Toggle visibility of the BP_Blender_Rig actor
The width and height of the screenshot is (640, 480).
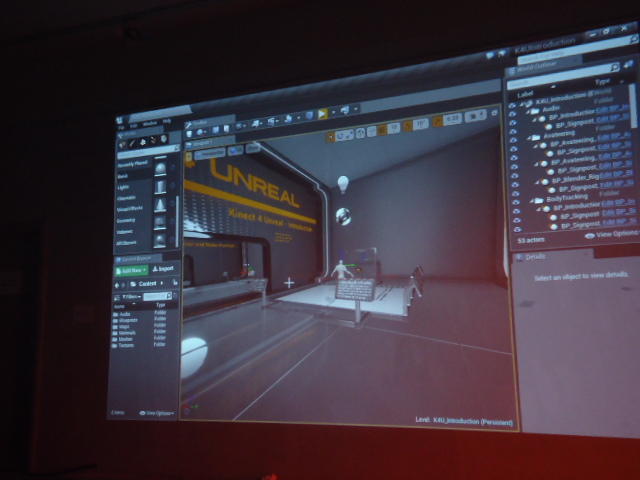(x=515, y=184)
